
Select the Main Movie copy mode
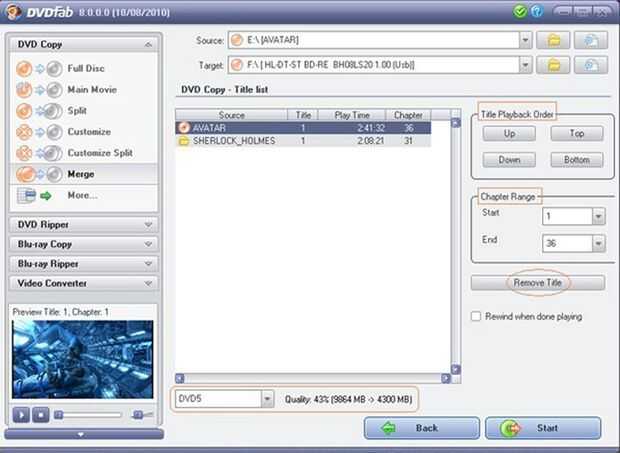coord(85,90)
